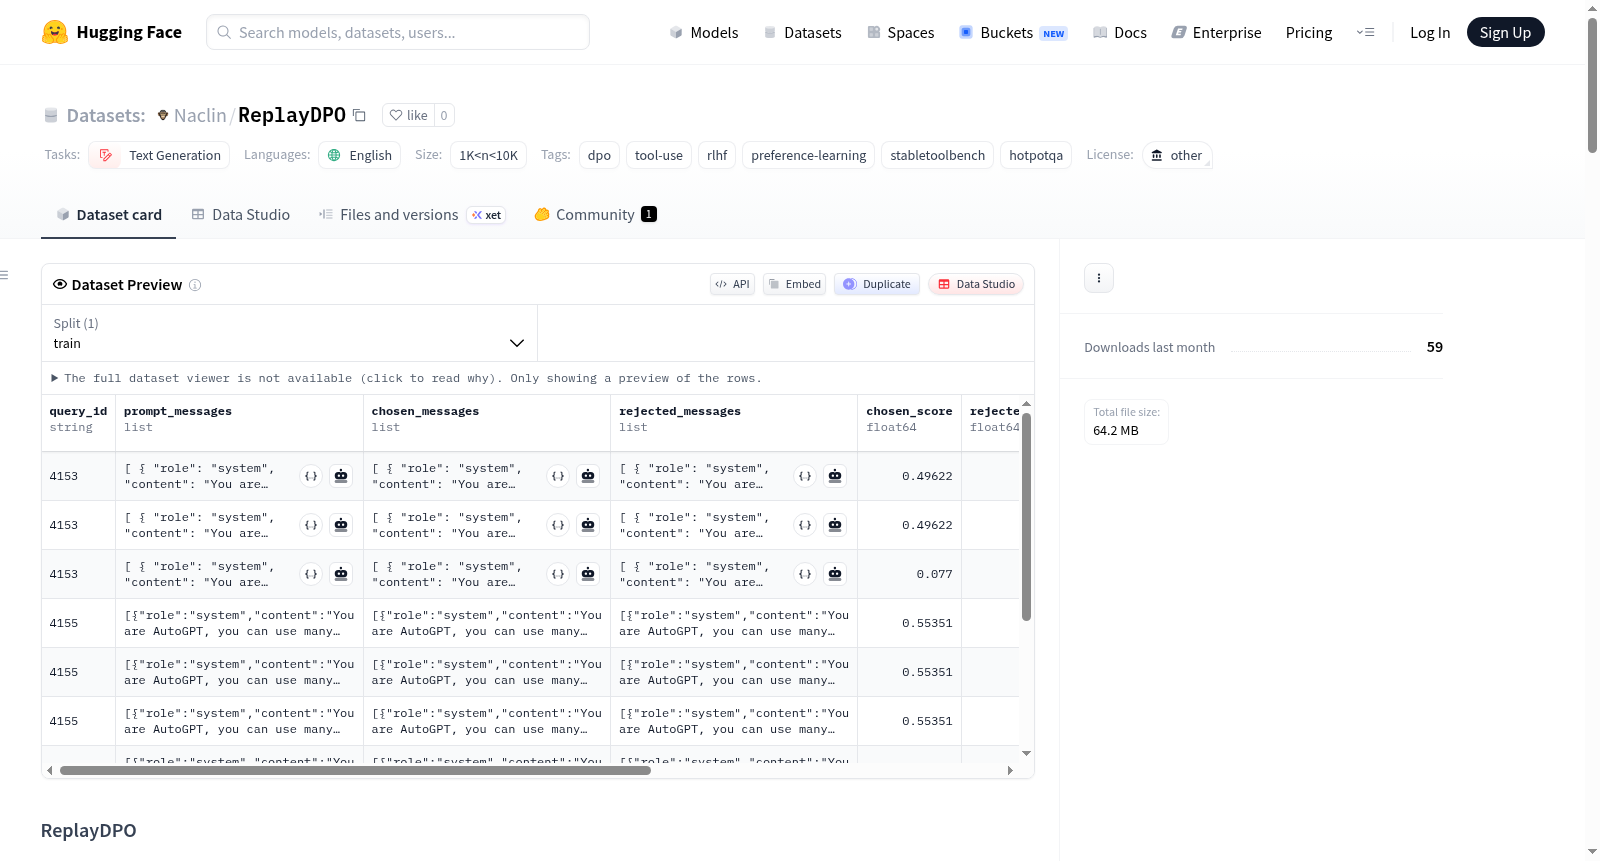Viewport: 1600px width, 861px height.
Task: Click the Embed button
Action: click(795, 284)
